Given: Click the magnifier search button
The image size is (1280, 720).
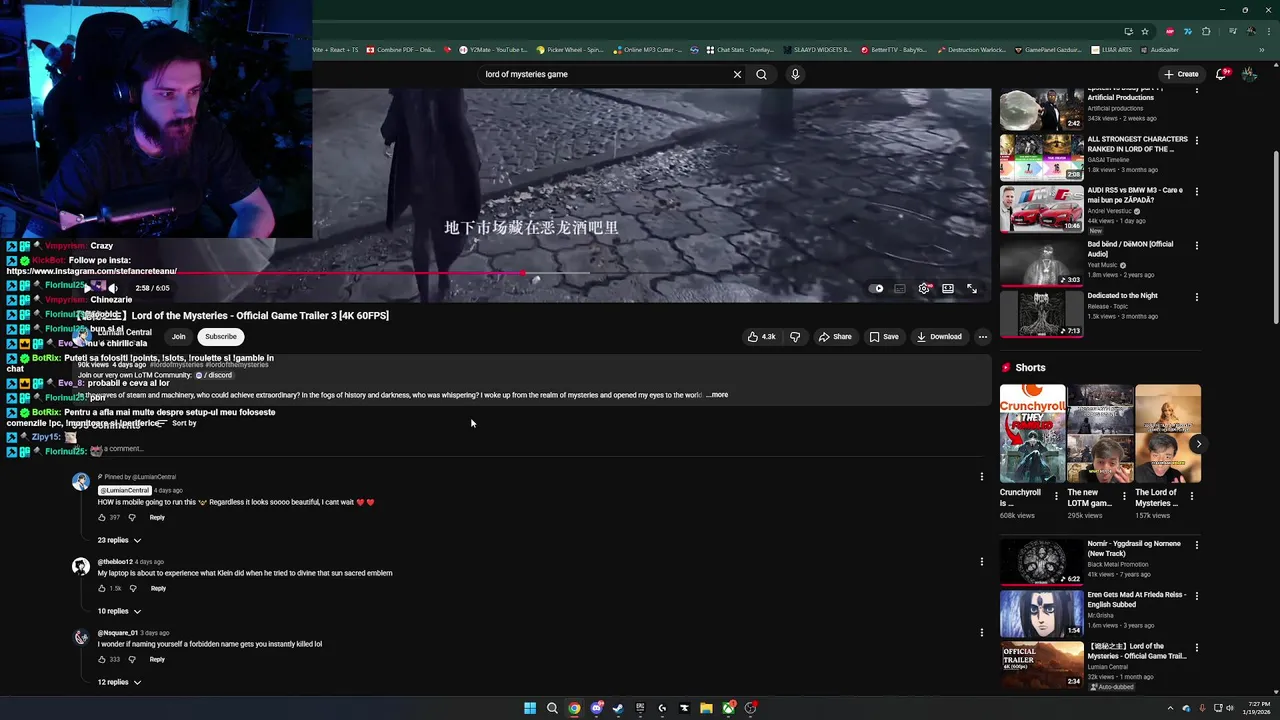Looking at the screenshot, I should point(761,74).
